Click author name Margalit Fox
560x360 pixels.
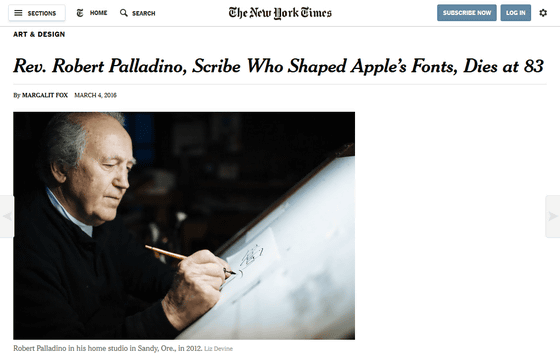(x=45, y=95)
